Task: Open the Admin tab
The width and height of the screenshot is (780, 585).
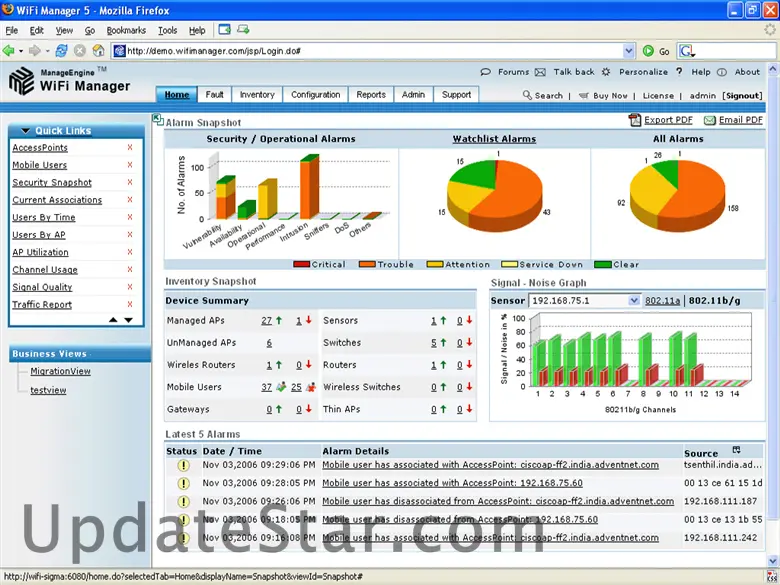Action: pos(413,95)
